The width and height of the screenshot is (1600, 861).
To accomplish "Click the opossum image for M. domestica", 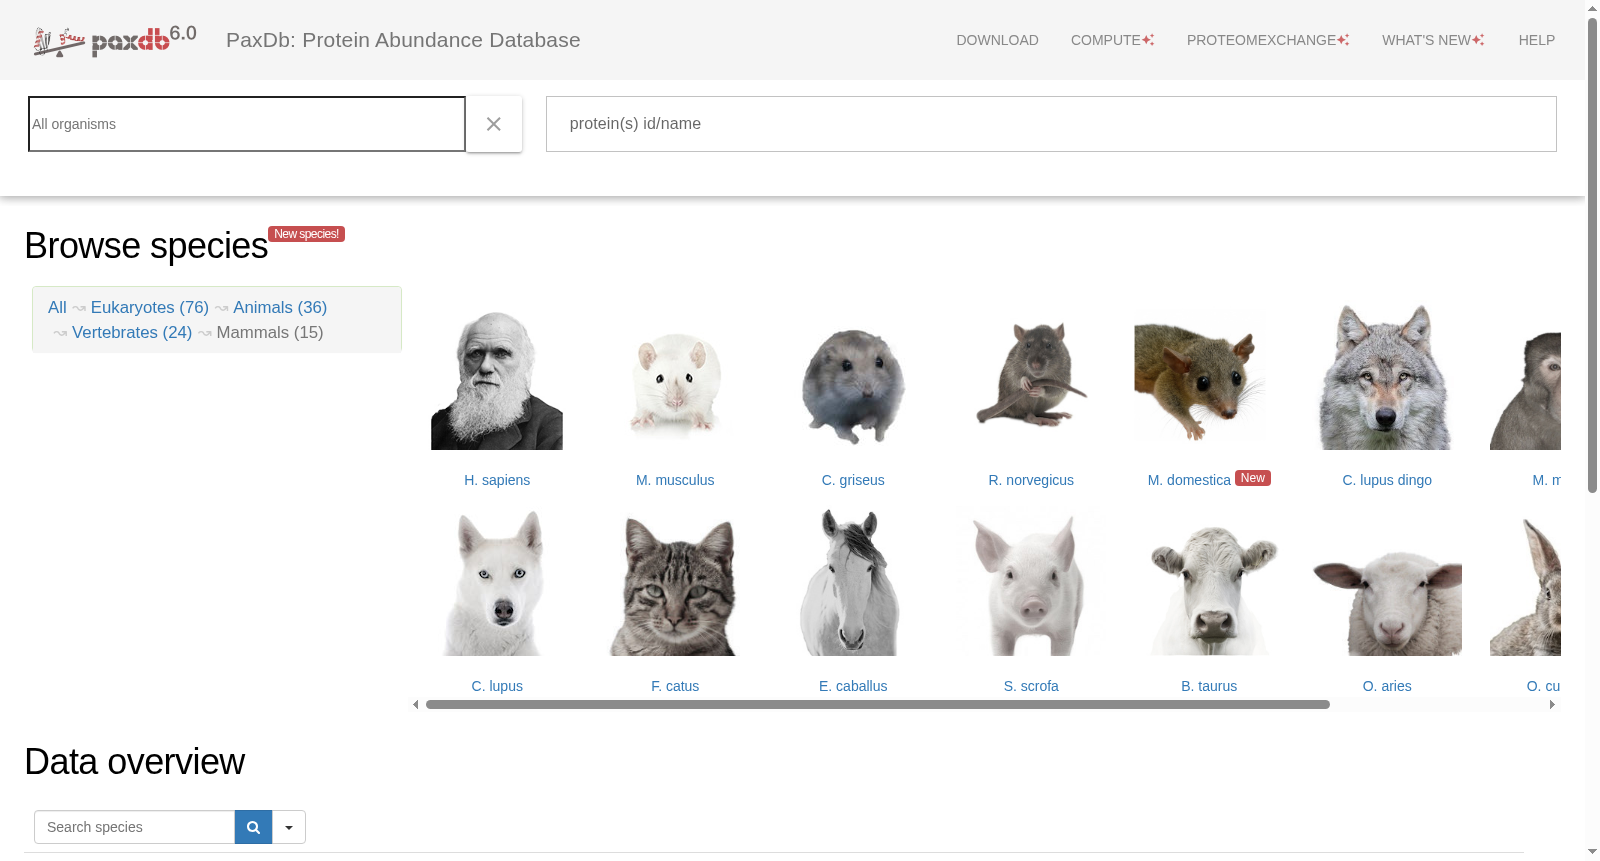I will pos(1200,380).
